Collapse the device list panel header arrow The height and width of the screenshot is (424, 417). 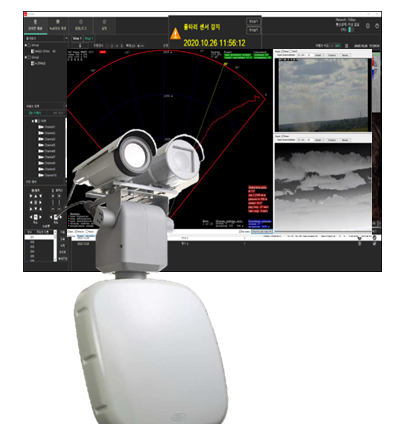(x=66, y=38)
